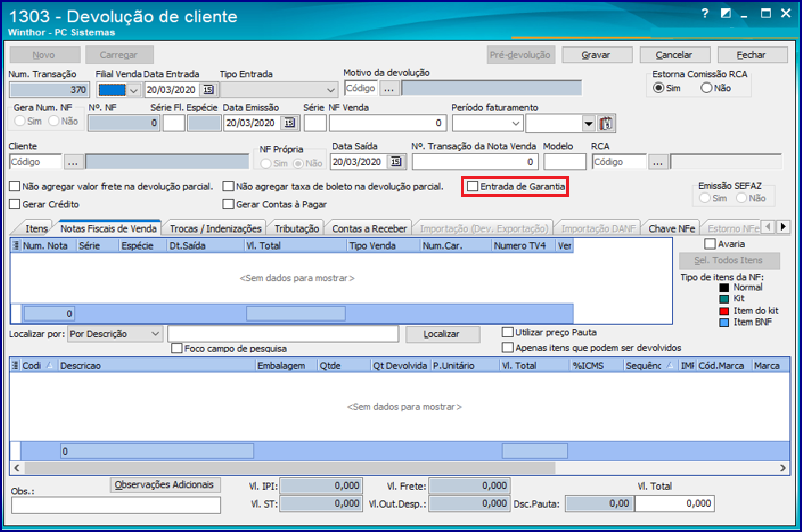This screenshot has height=532, width=802.
Task: Toggle Gerar Crédito checkbox
Action: (x=15, y=204)
